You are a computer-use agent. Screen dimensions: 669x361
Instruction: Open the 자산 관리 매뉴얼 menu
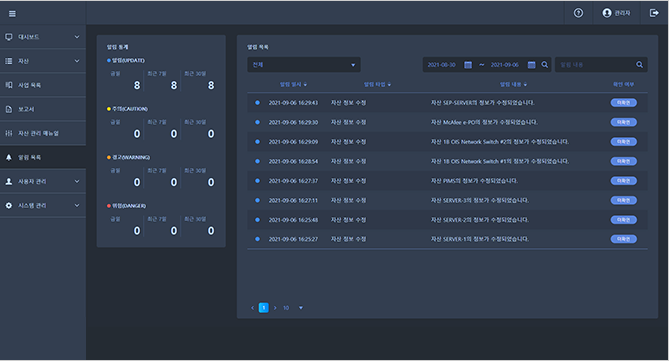click(x=43, y=133)
